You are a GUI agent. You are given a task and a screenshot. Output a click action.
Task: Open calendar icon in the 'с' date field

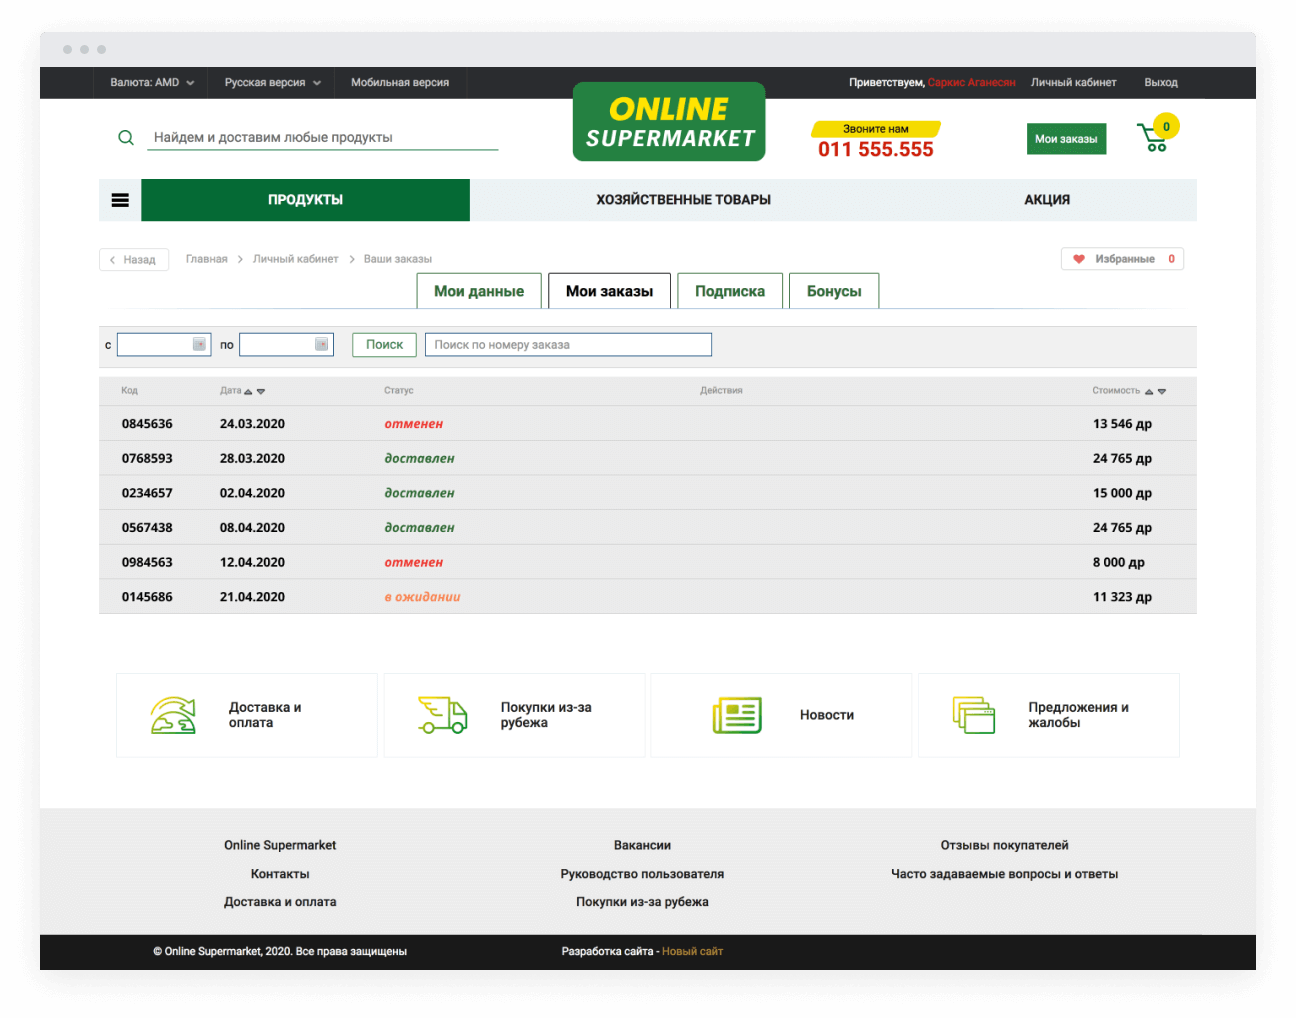(x=199, y=344)
